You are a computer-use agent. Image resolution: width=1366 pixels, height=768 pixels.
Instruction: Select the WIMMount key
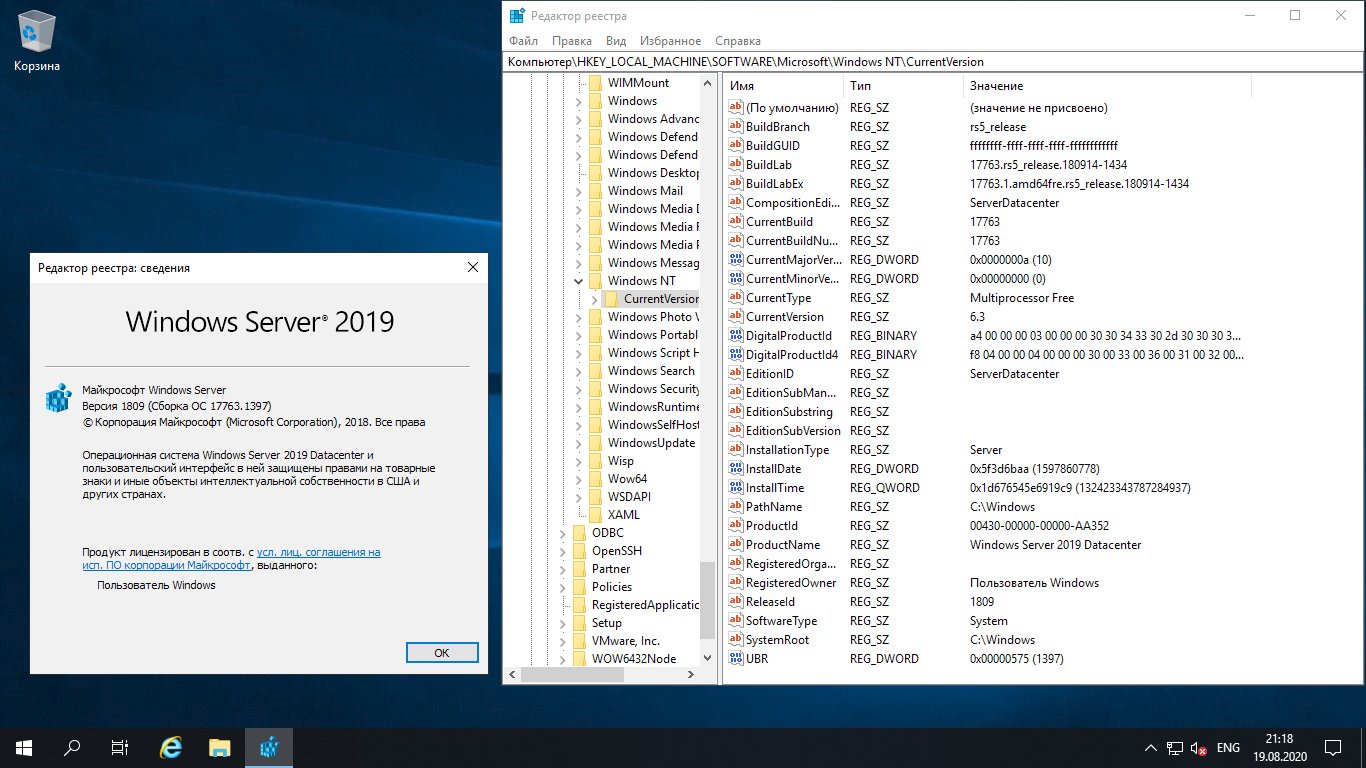tap(638, 83)
